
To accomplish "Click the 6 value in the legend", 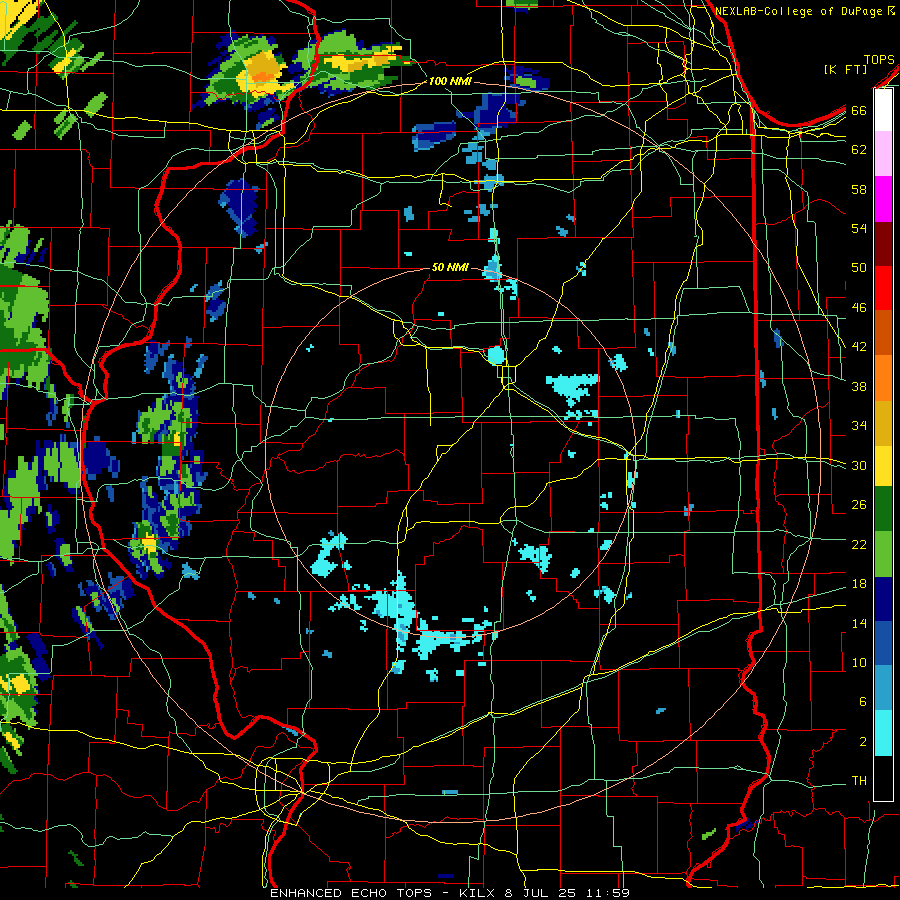I will [862, 701].
